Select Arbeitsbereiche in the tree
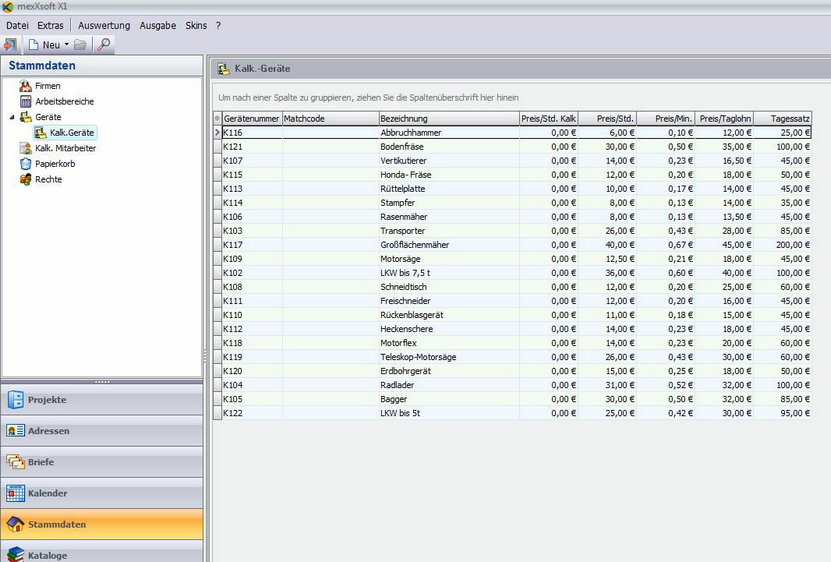Screen dimensions: 831x562 (x=65, y=101)
